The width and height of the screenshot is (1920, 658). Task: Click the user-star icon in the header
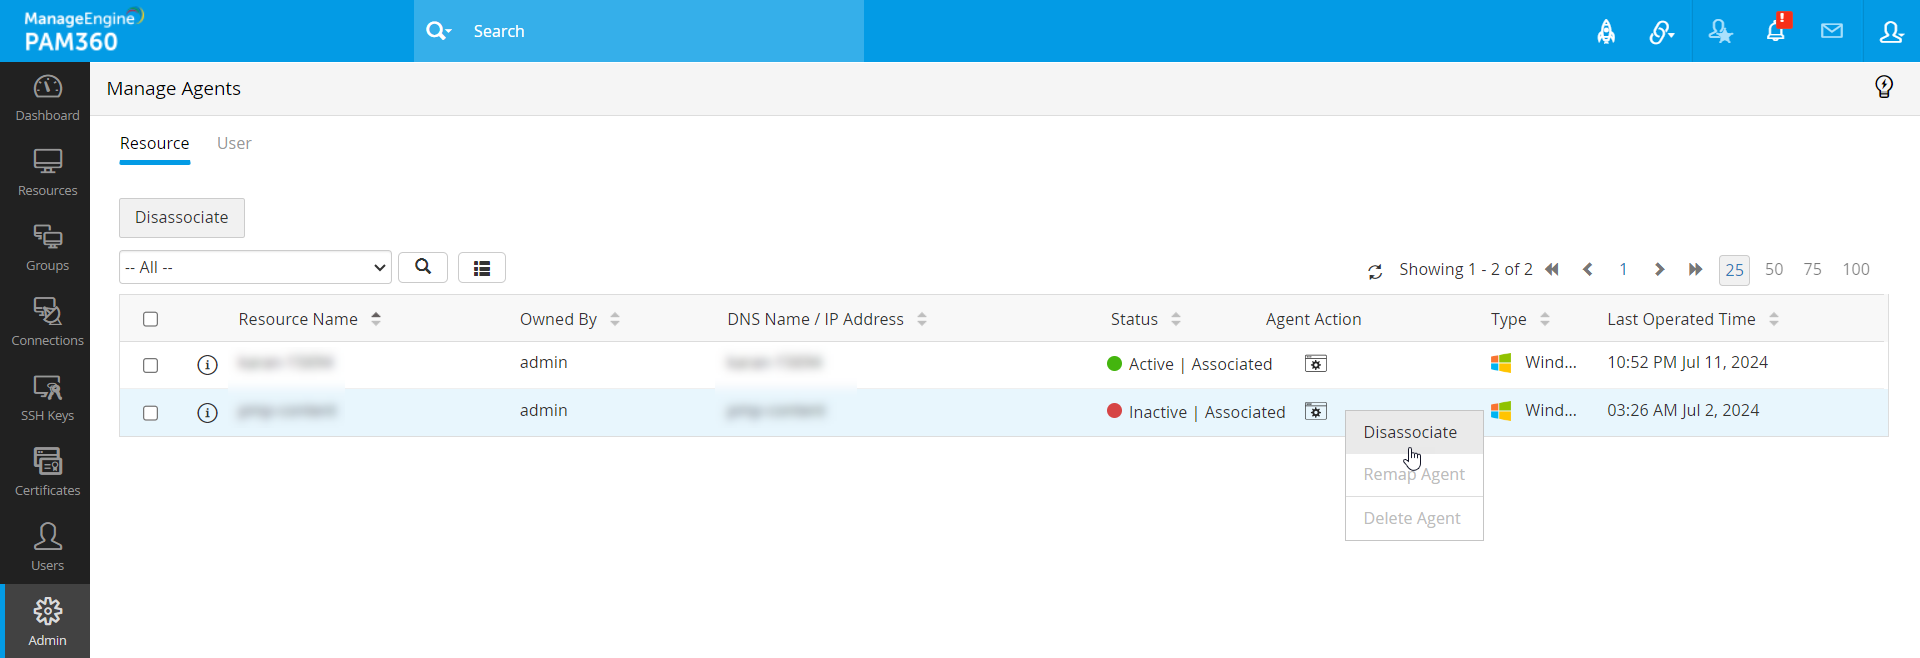tap(1720, 32)
